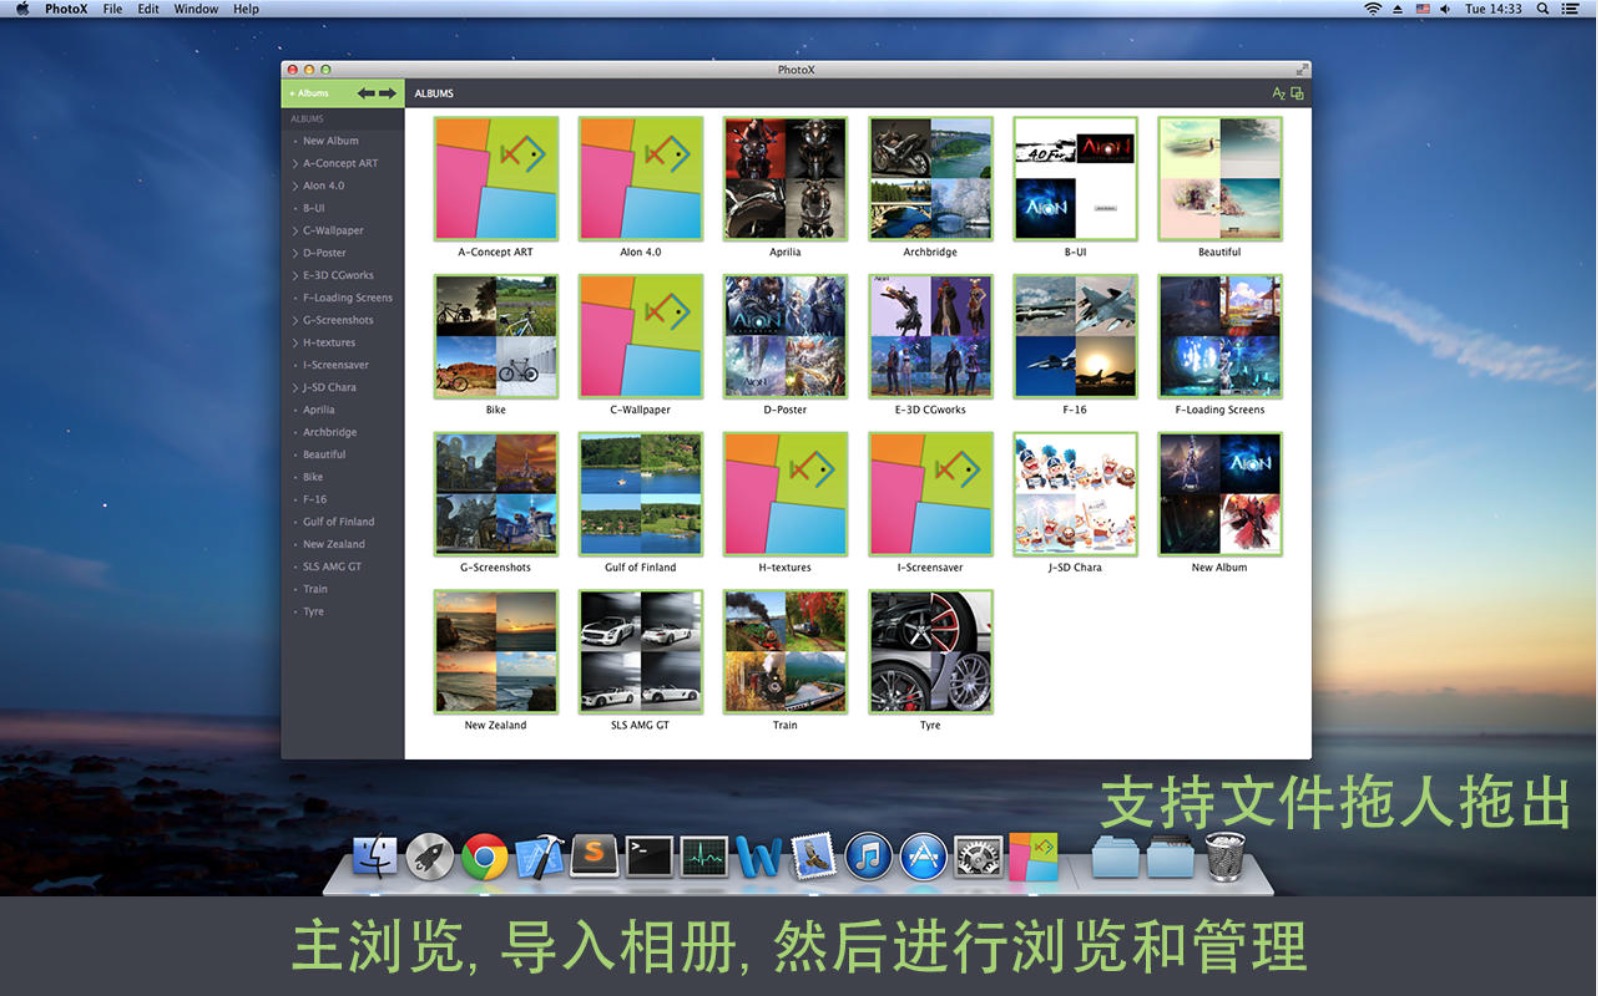Click the back arrow in PhotoX toolbar

[366, 93]
